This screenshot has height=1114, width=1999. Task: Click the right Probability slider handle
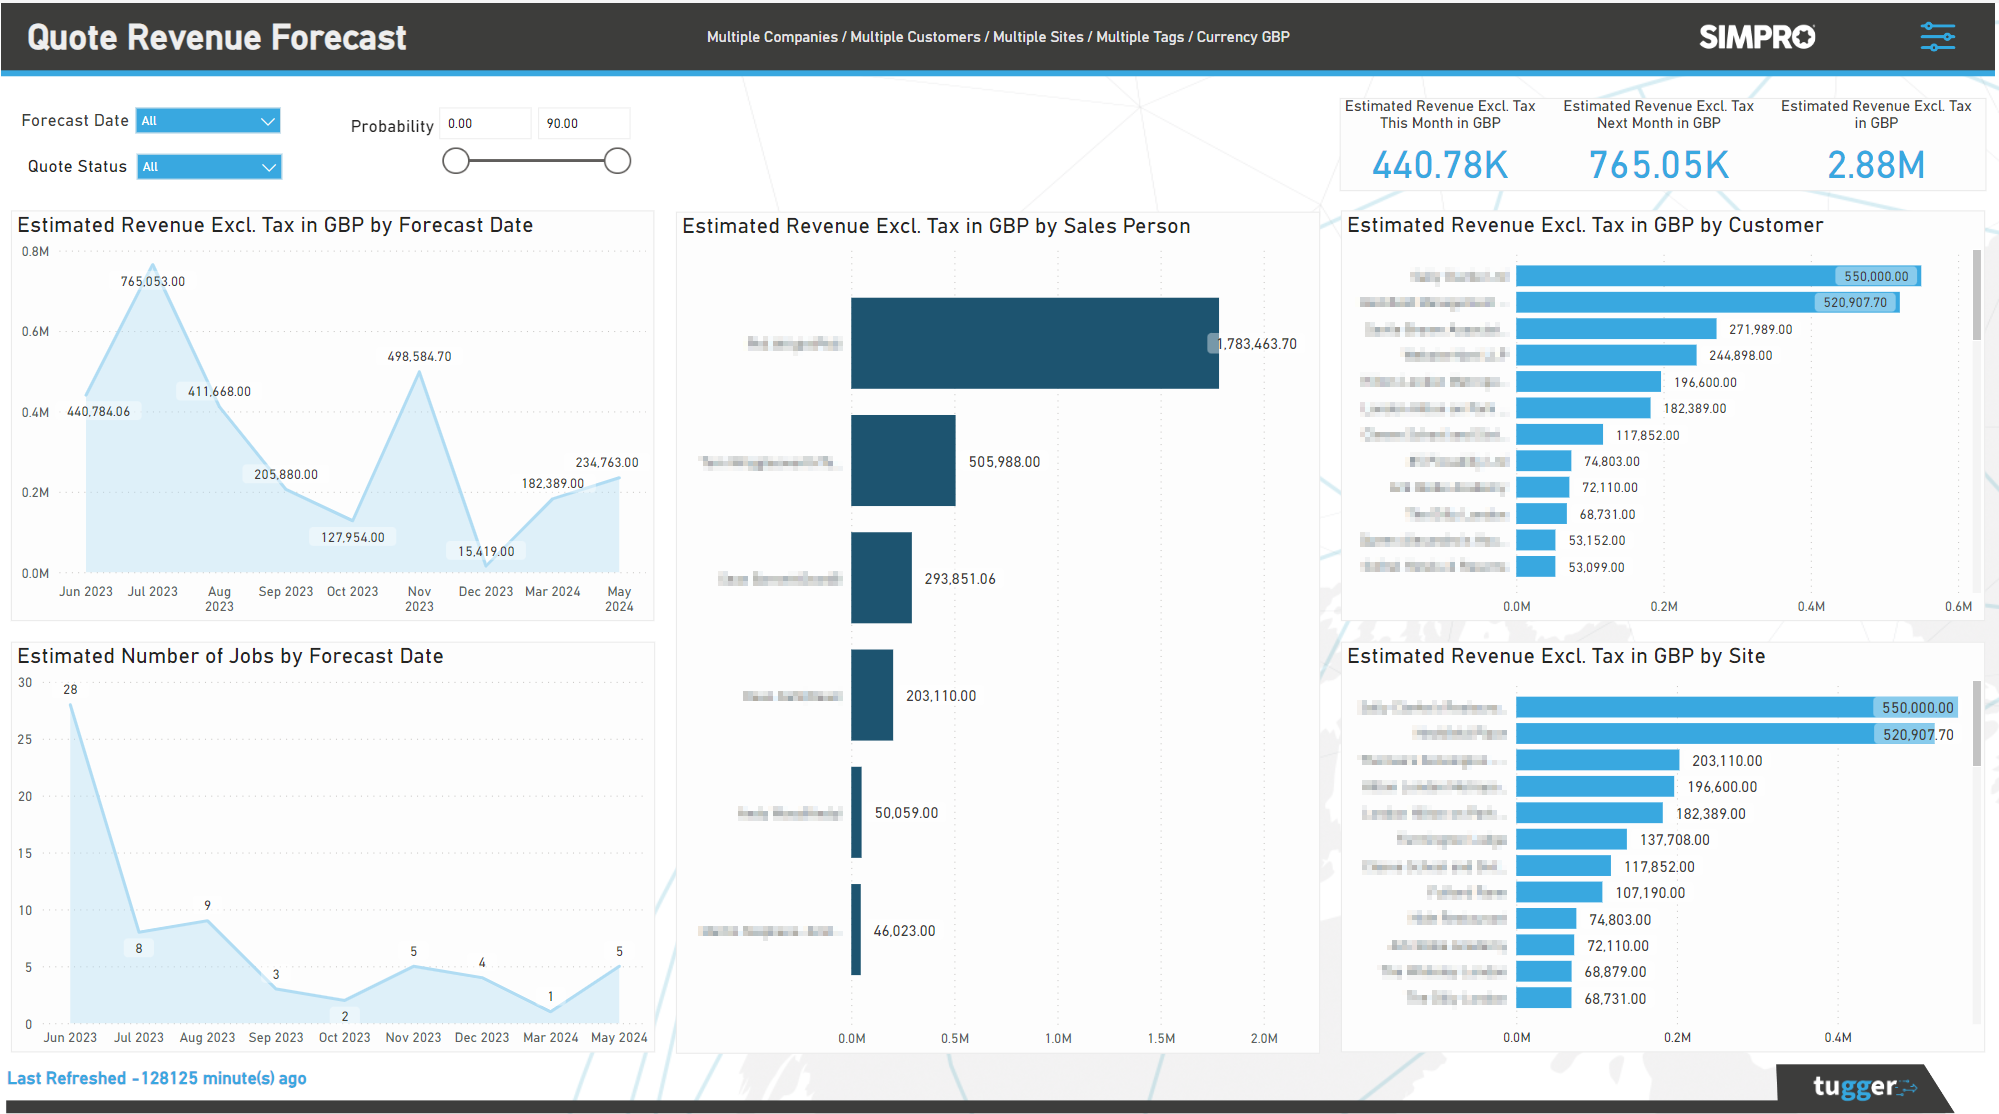617,160
